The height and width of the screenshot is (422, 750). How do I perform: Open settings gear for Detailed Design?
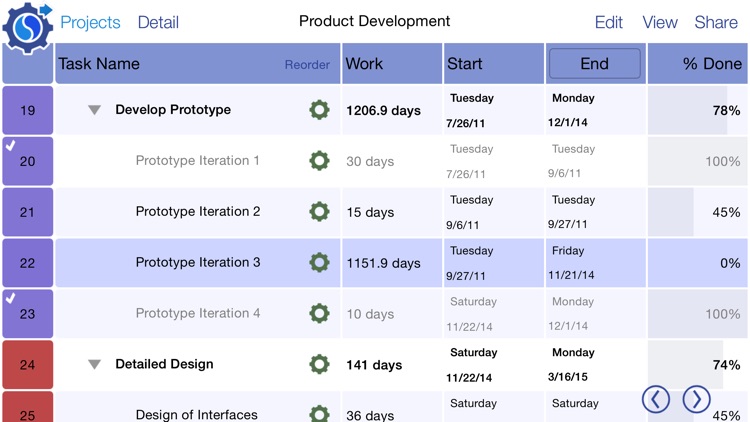(x=319, y=364)
